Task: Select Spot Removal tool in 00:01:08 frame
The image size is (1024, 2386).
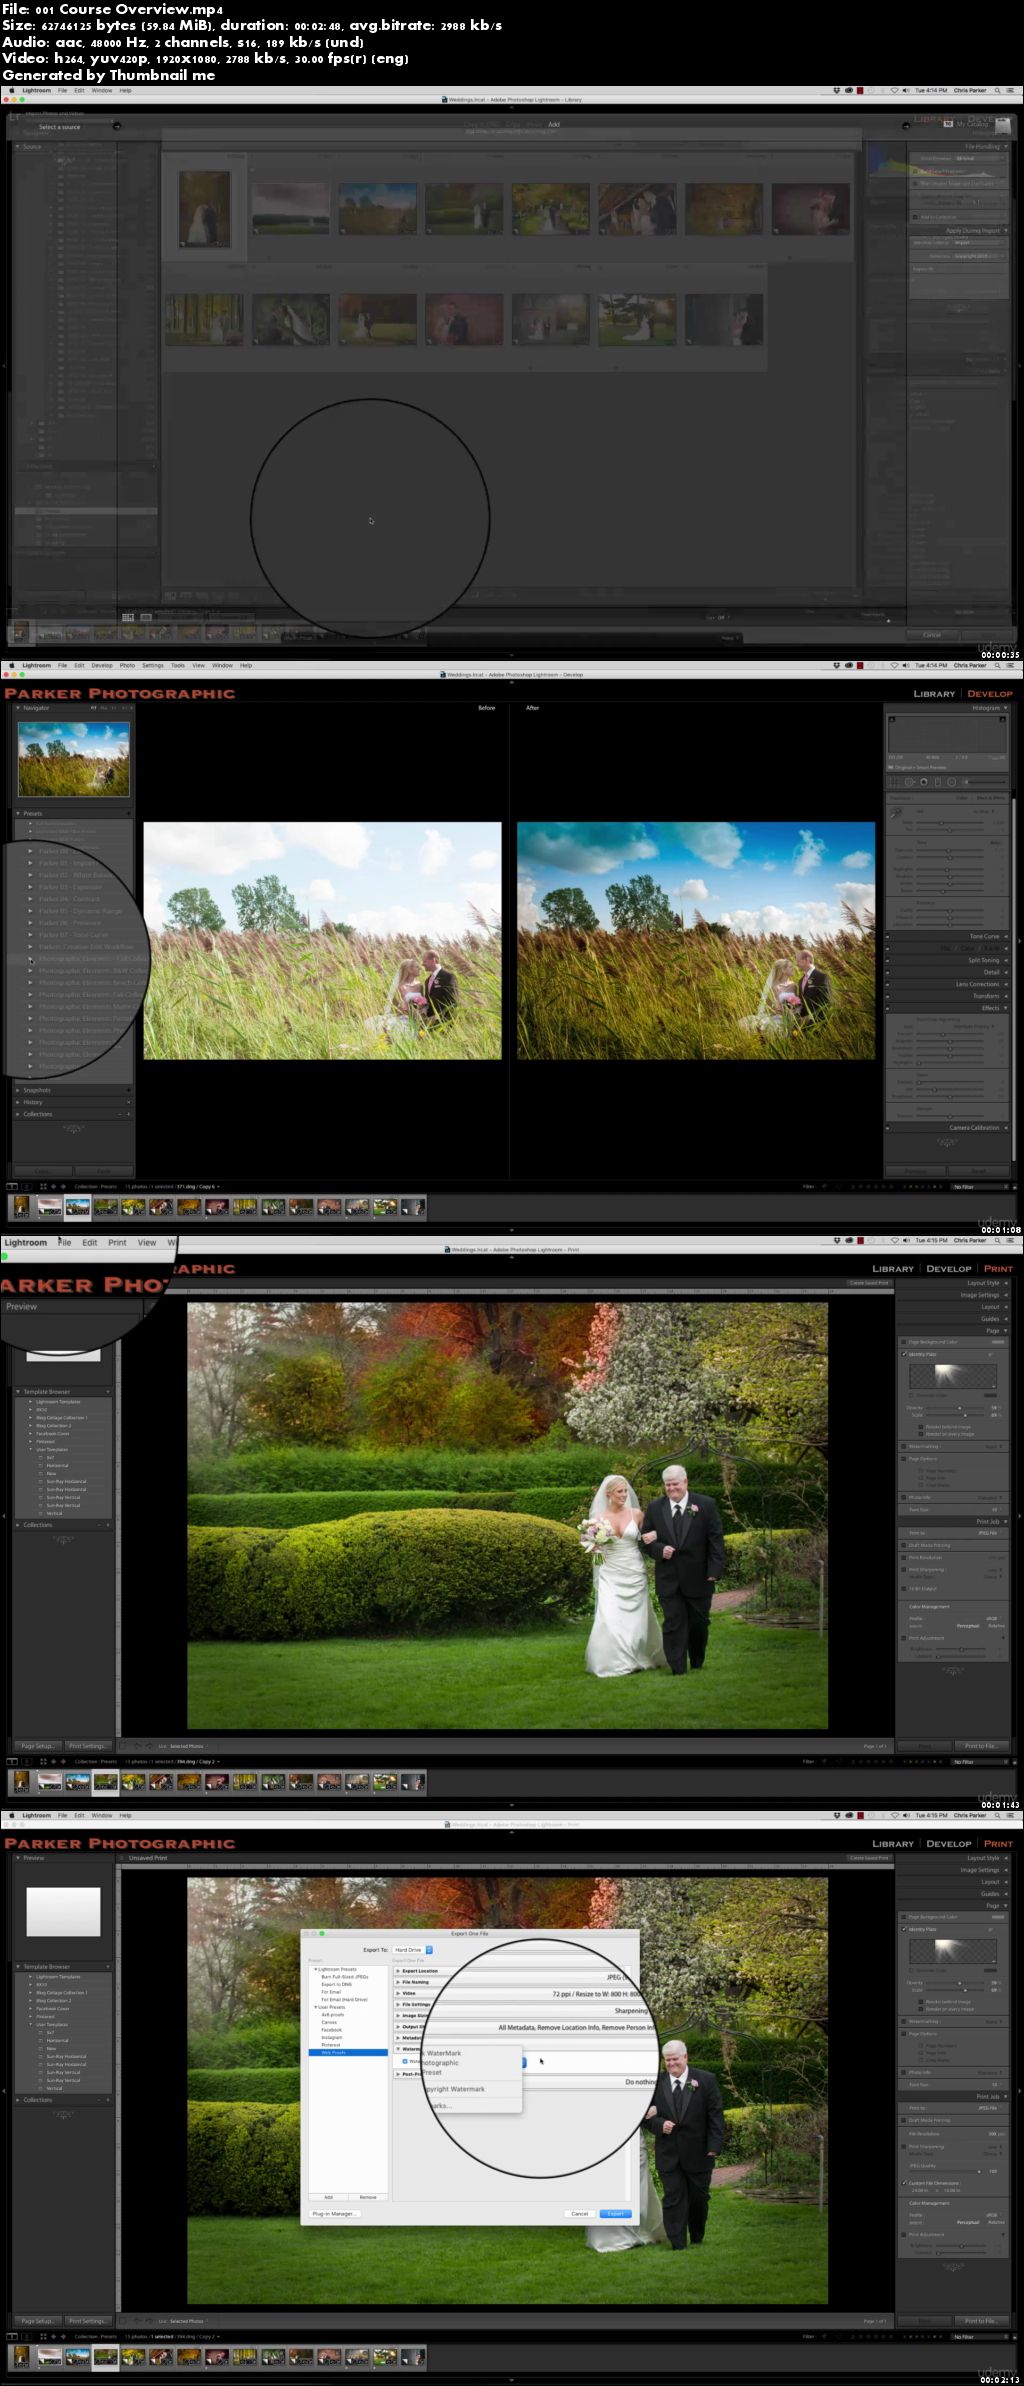Action: pos(909,782)
